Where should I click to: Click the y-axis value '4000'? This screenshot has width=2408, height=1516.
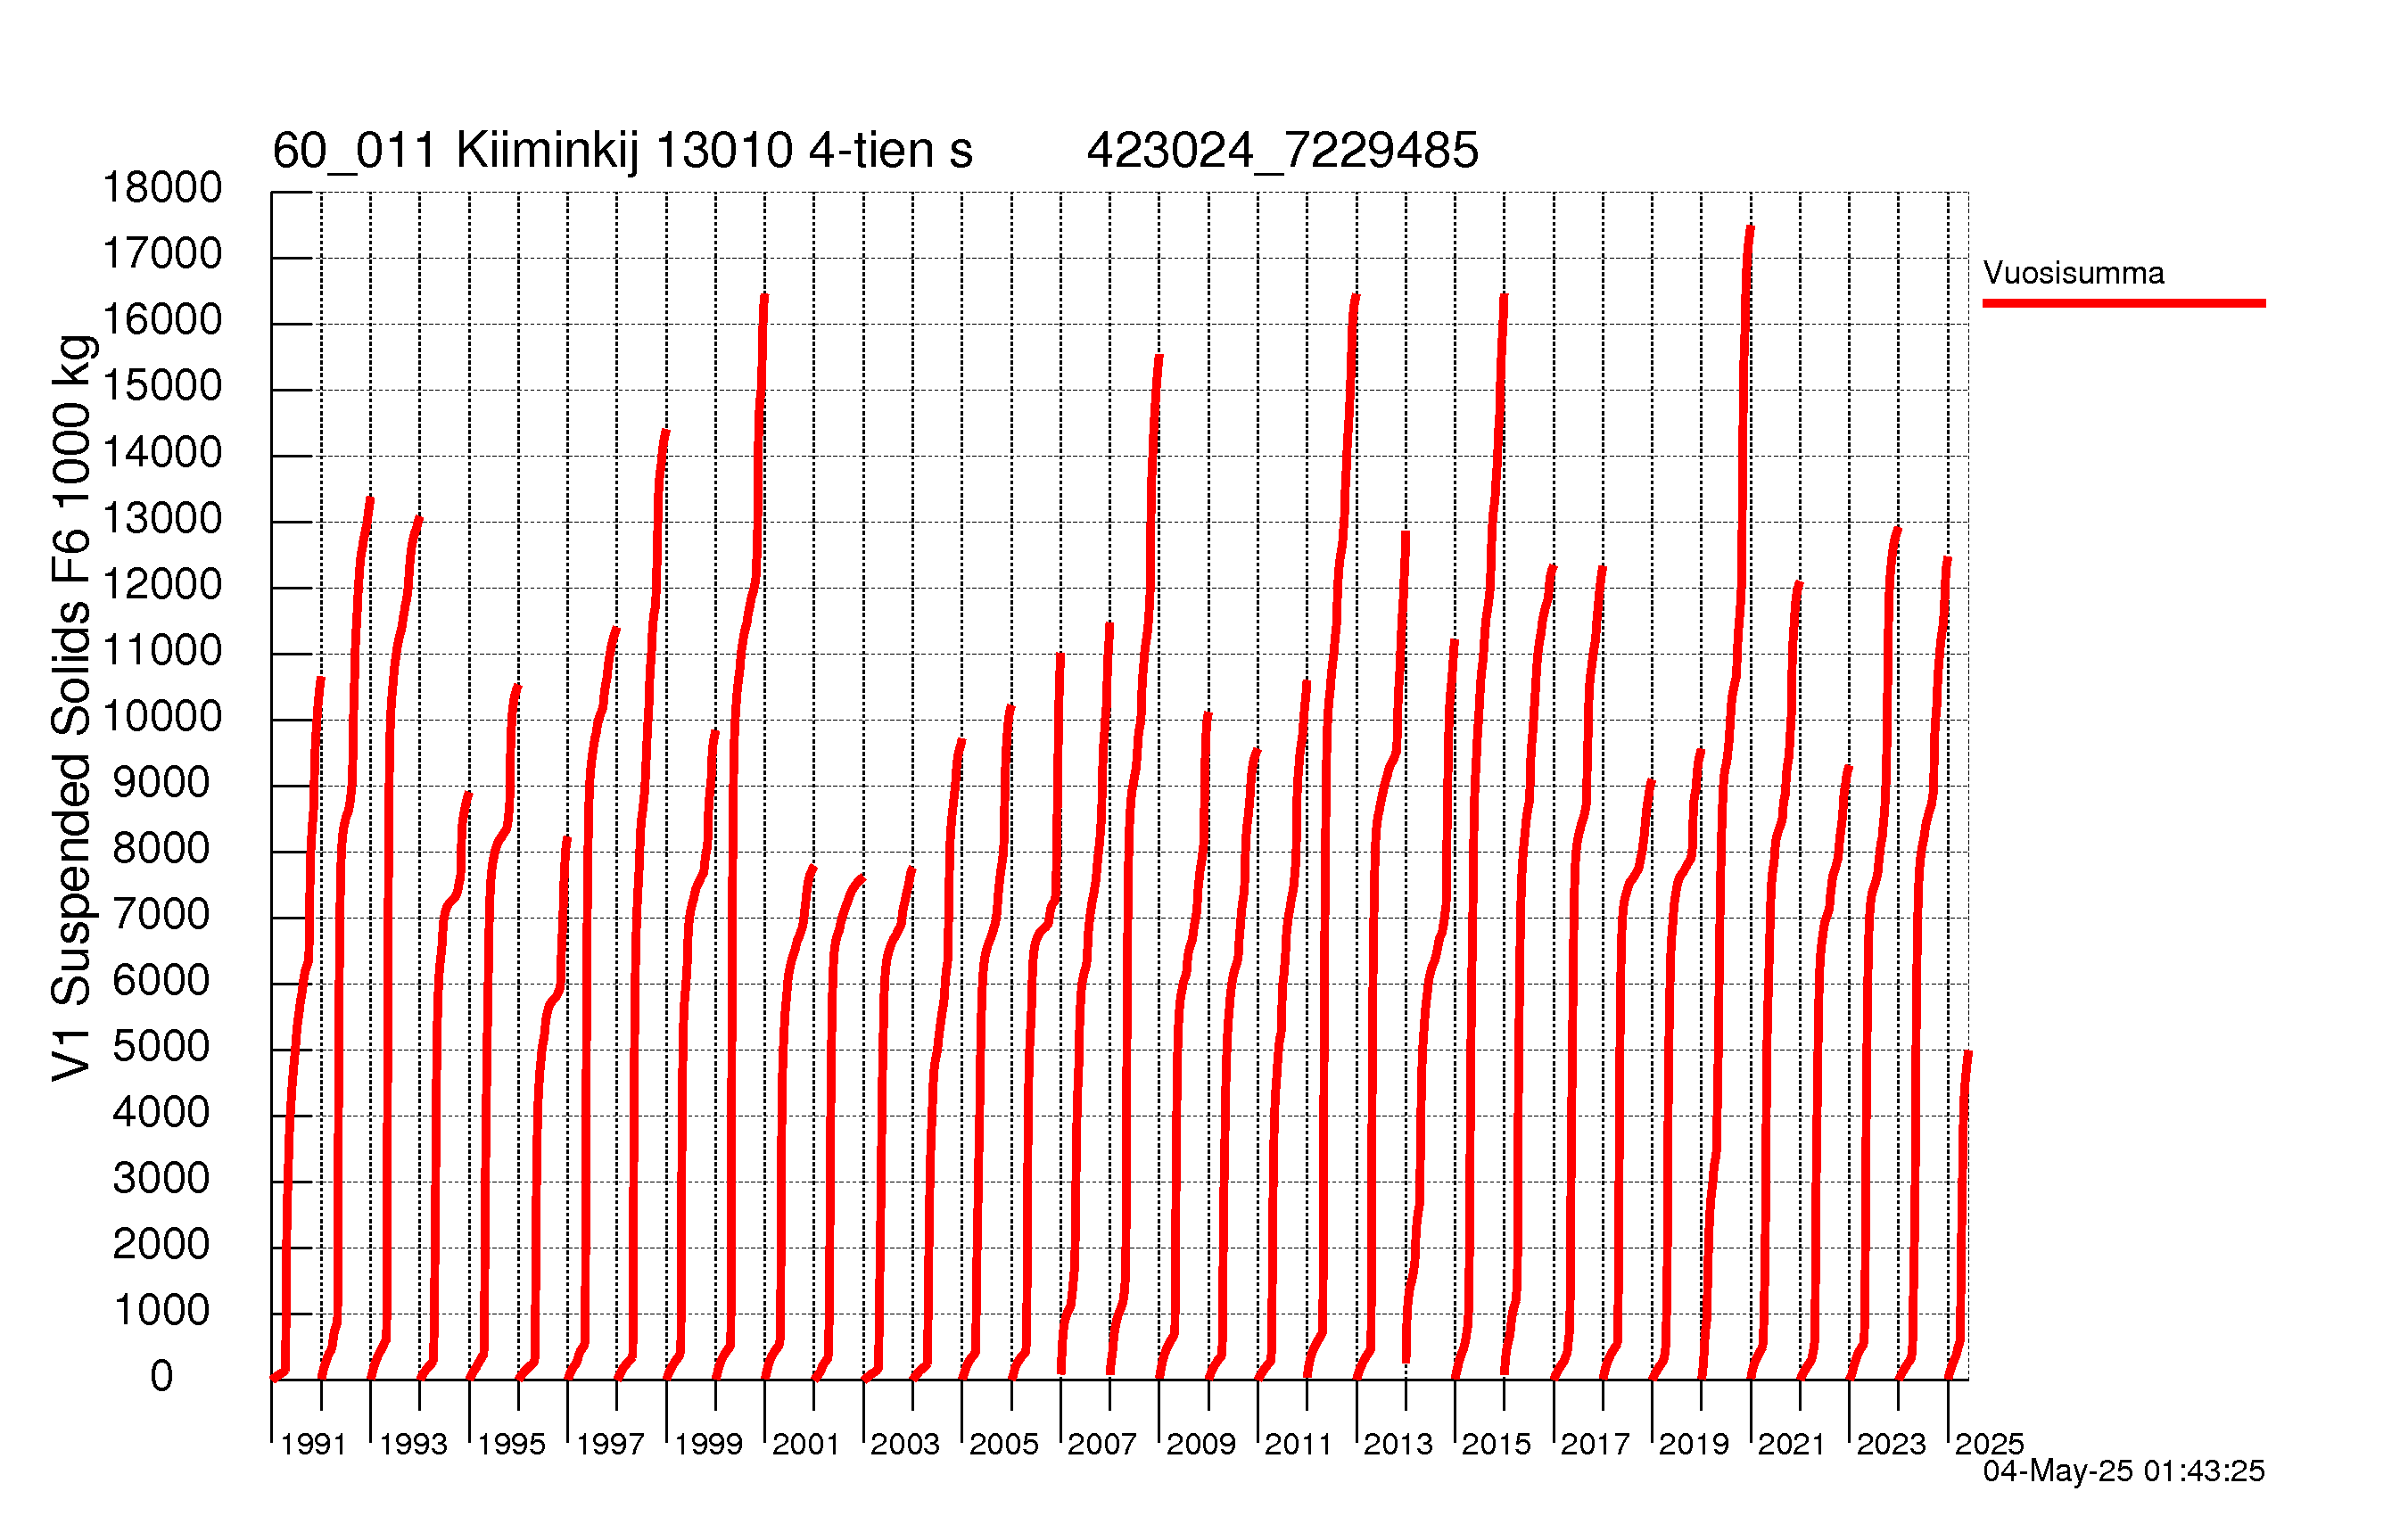pyautogui.click(x=161, y=1113)
